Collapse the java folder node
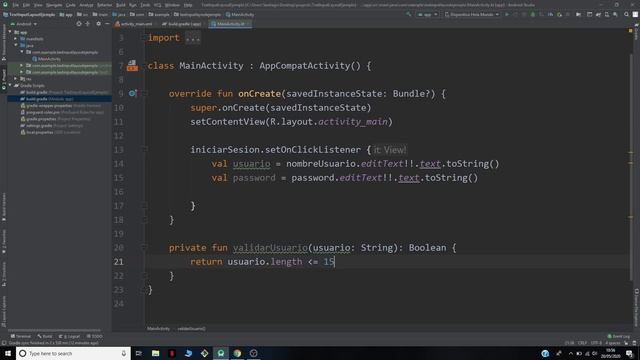Image resolution: width=640 pixels, height=360 pixels. 16,45
